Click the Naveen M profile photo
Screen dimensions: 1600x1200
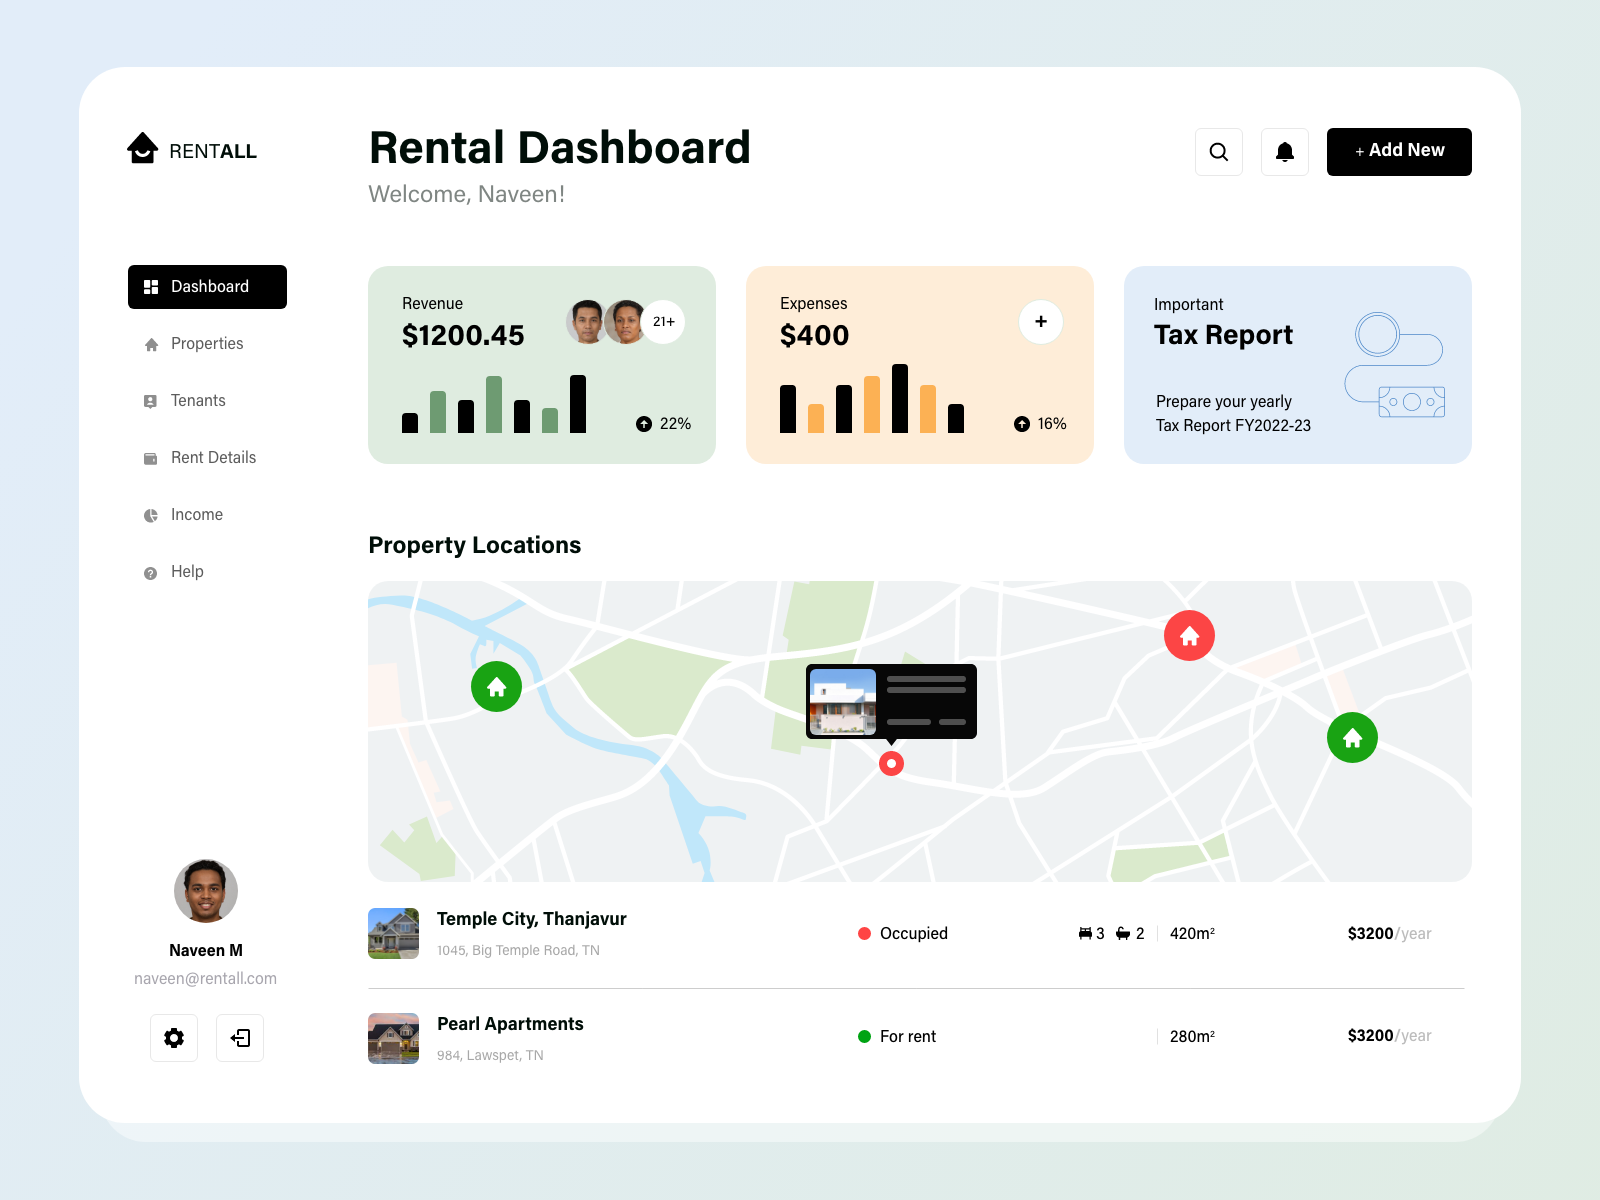205,891
